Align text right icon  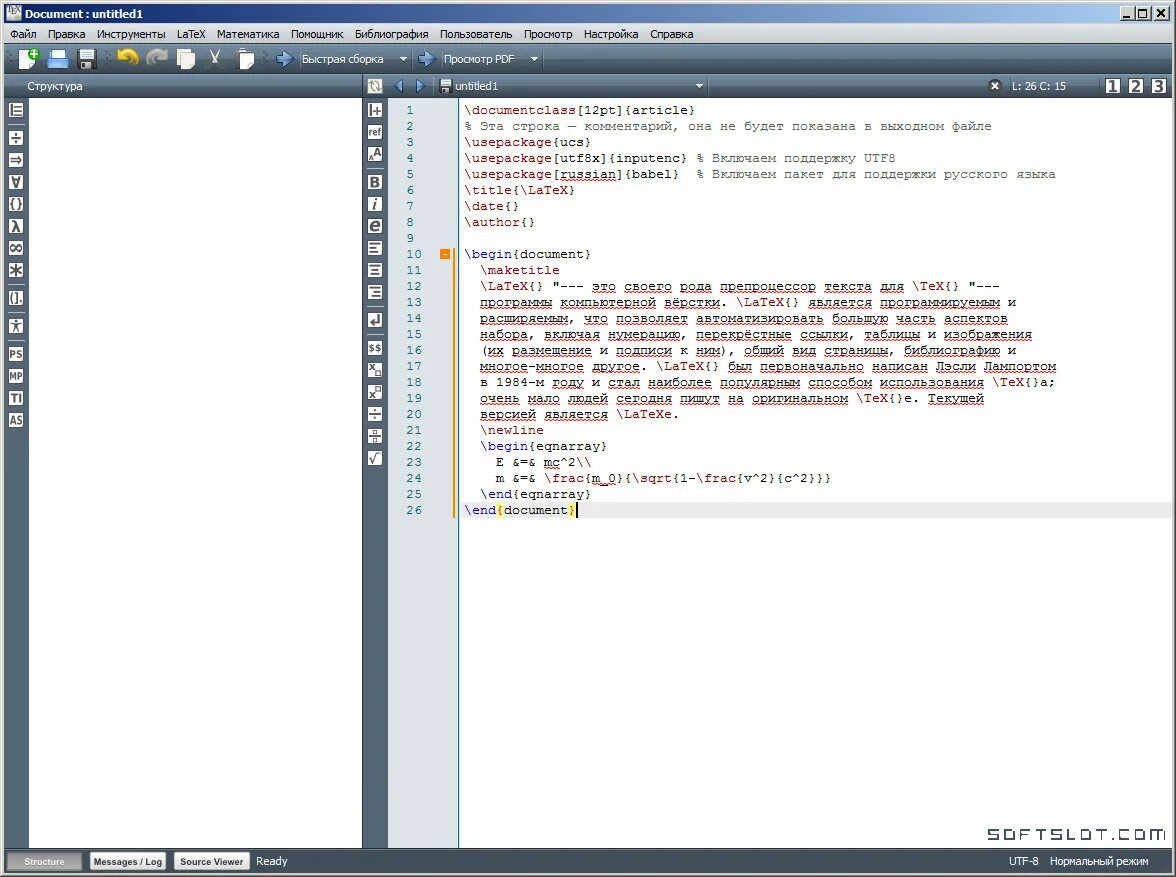375,292
